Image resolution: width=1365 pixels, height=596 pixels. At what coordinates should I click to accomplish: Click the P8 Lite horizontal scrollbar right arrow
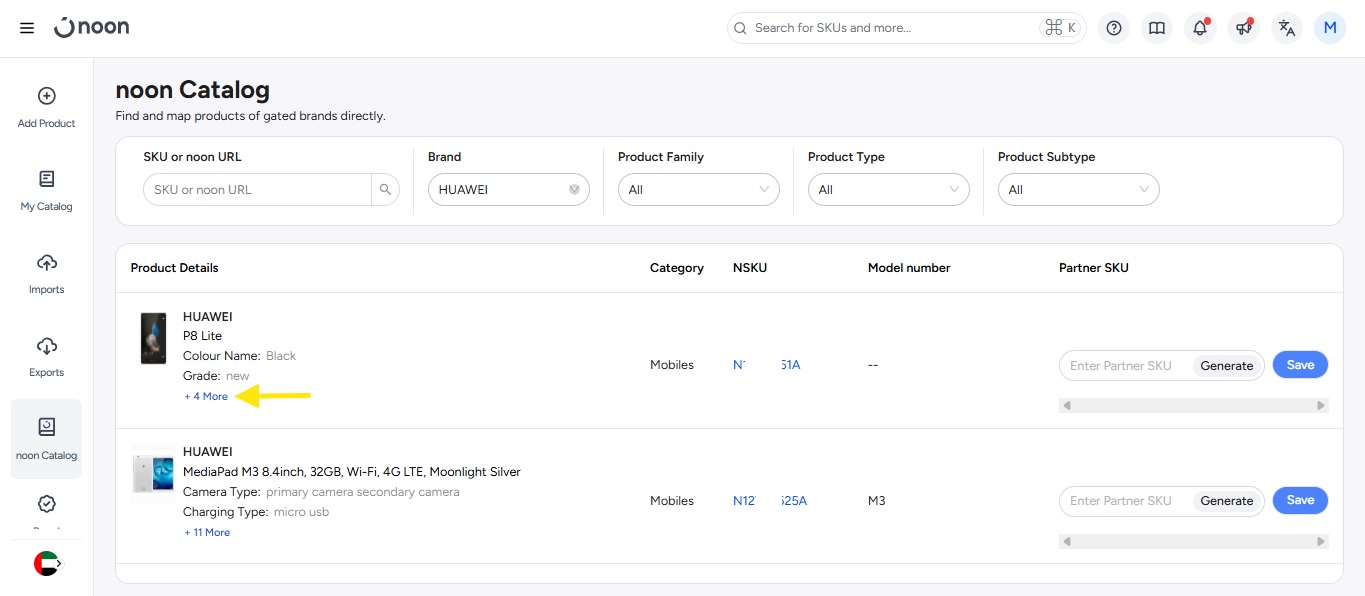pos(1321,406)
